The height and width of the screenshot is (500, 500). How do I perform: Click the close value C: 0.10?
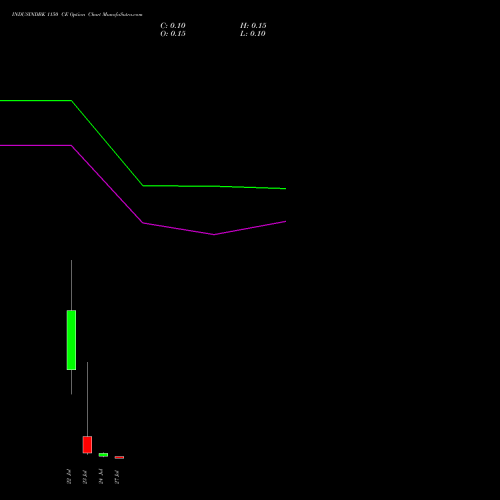click(173, 26)
